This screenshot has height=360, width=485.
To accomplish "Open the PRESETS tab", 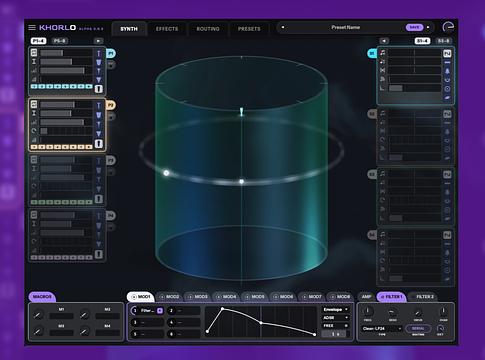I will [249, 29].
